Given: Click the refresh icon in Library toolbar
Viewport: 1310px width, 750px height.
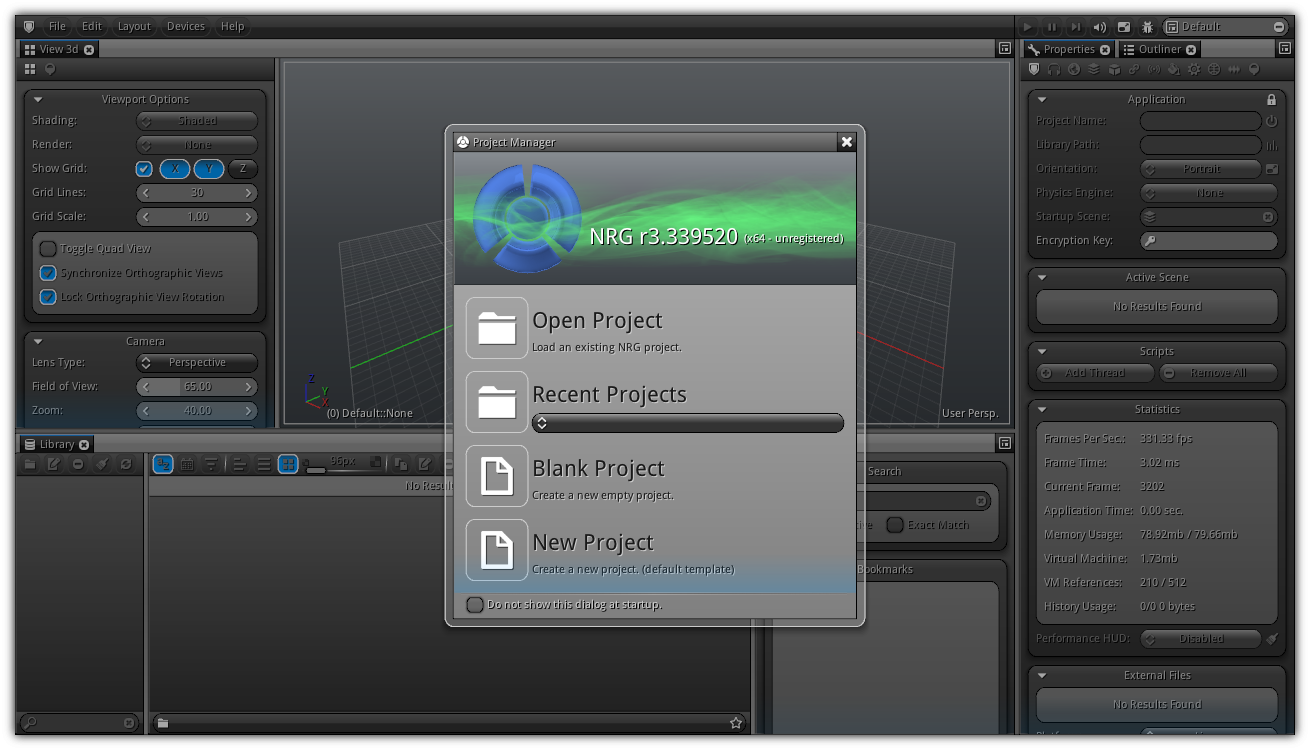Looking at the screenshot, I should click(126, 464).
